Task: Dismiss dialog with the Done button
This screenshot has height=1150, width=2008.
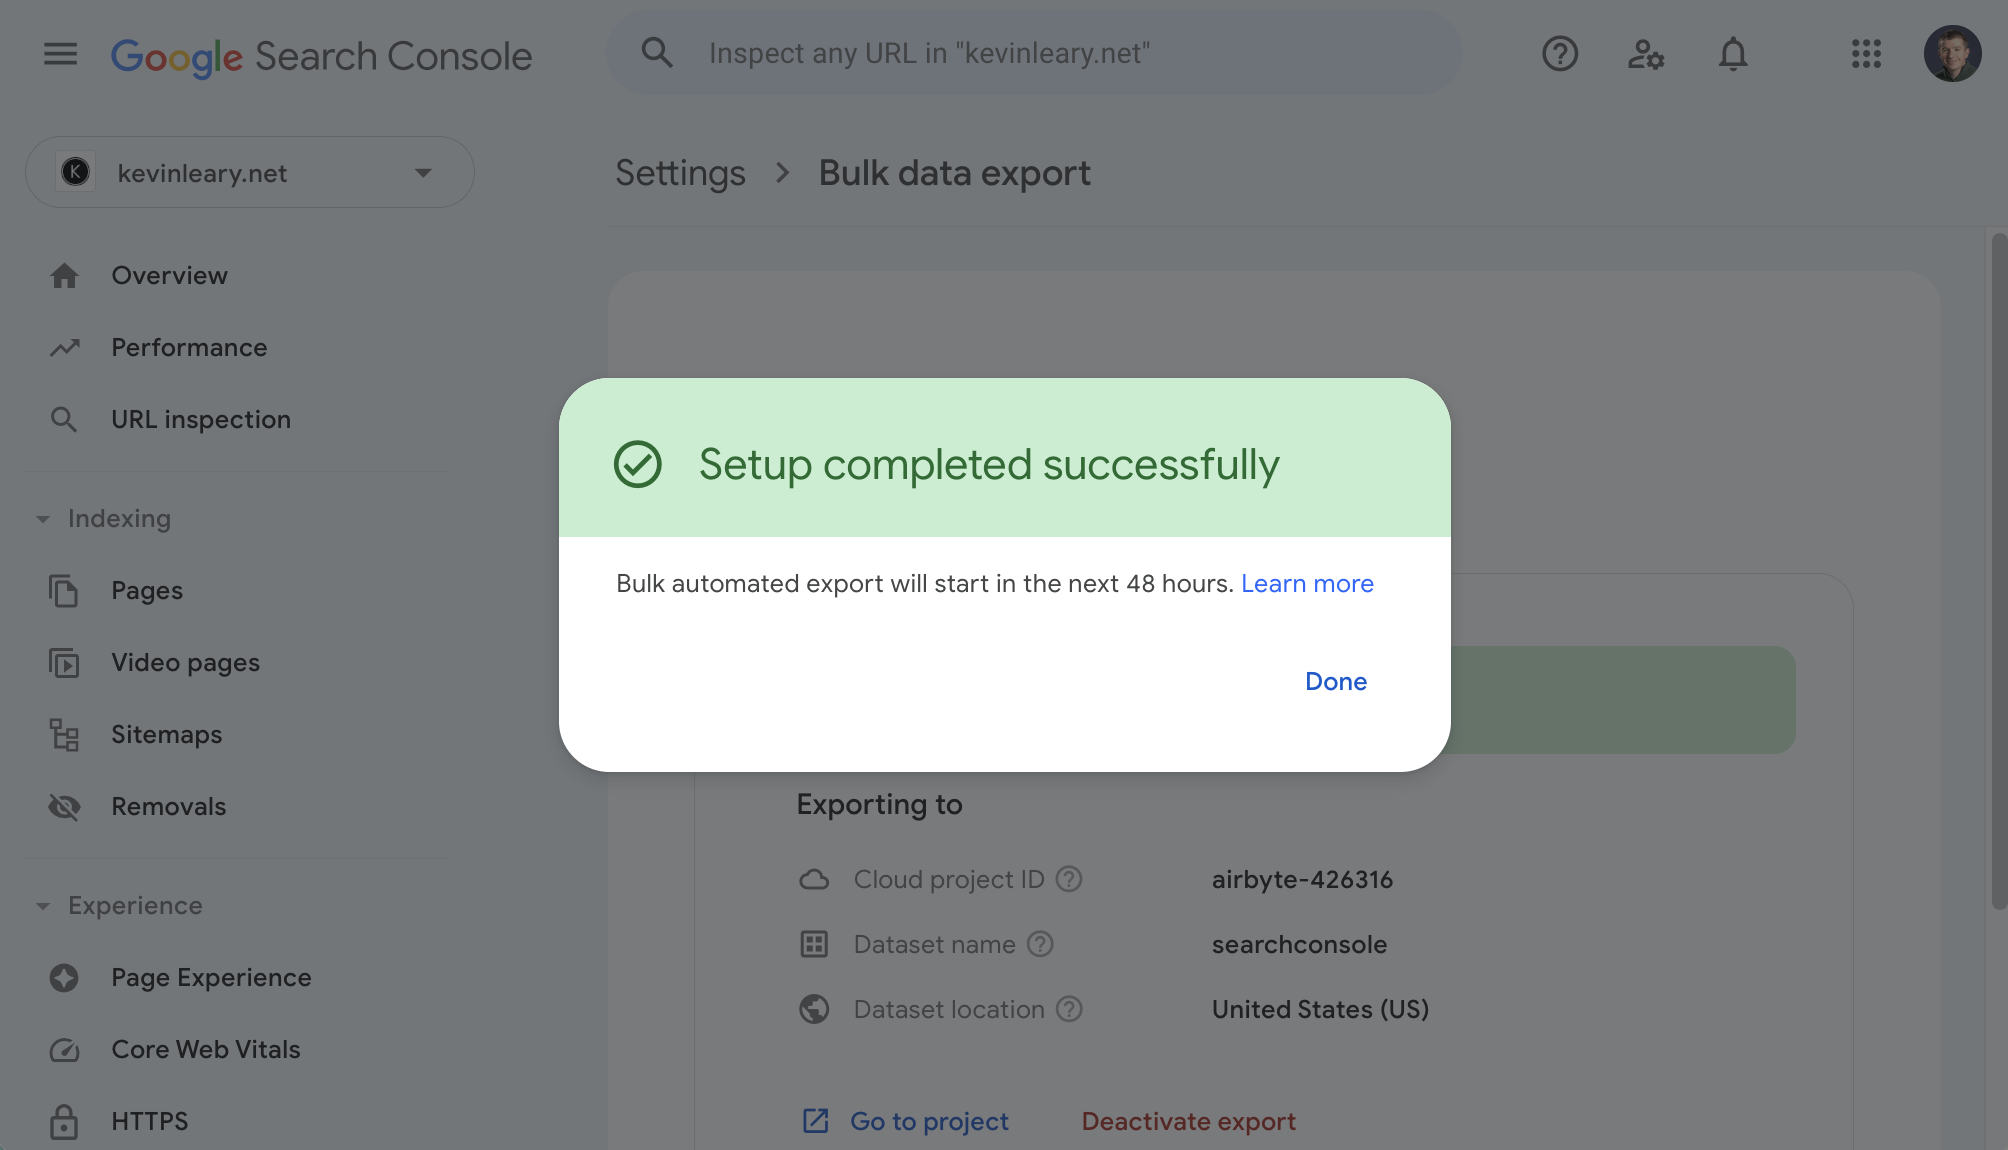Action: pos(1335,681)
